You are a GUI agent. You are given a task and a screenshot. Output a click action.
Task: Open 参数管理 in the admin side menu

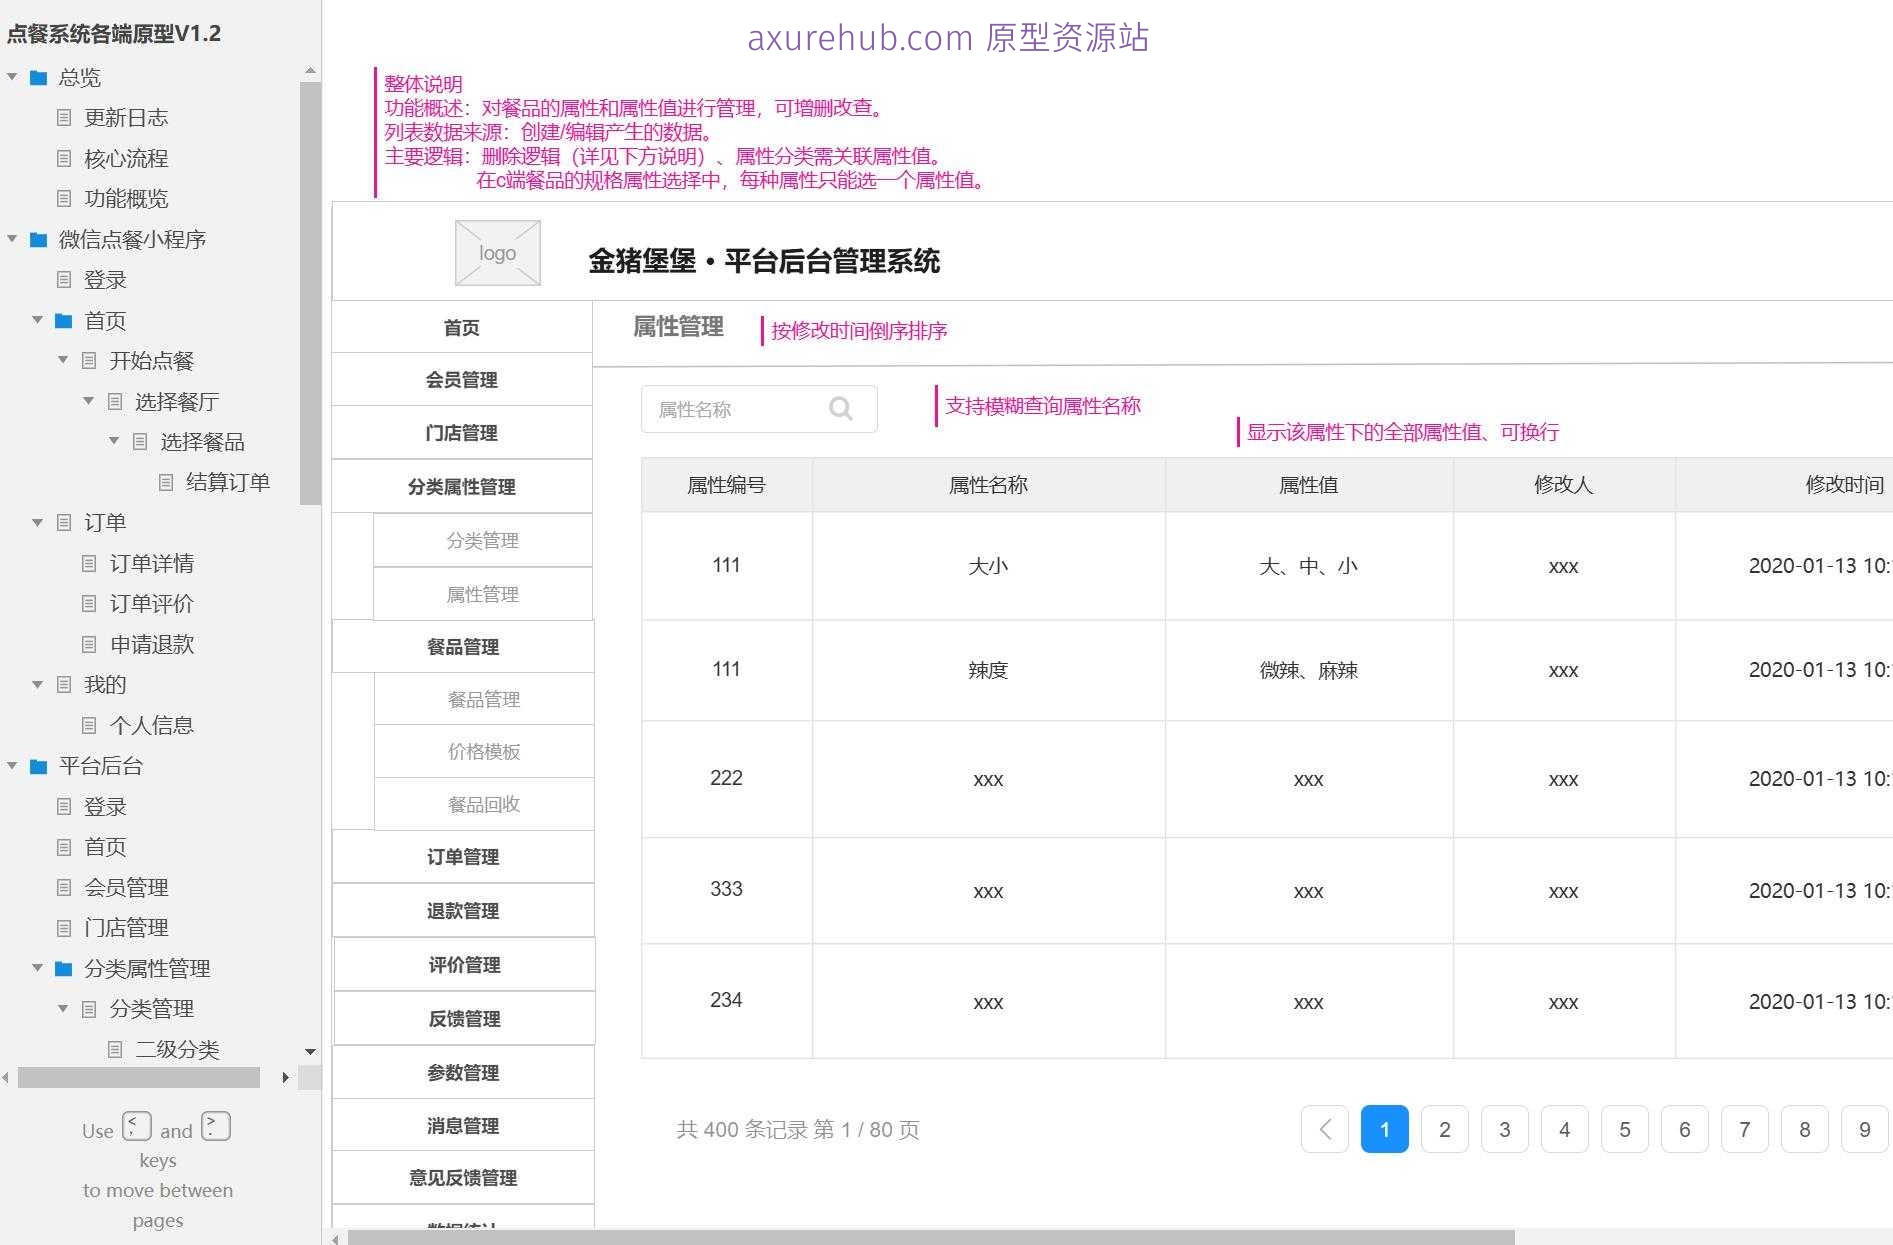point(463,1073)
